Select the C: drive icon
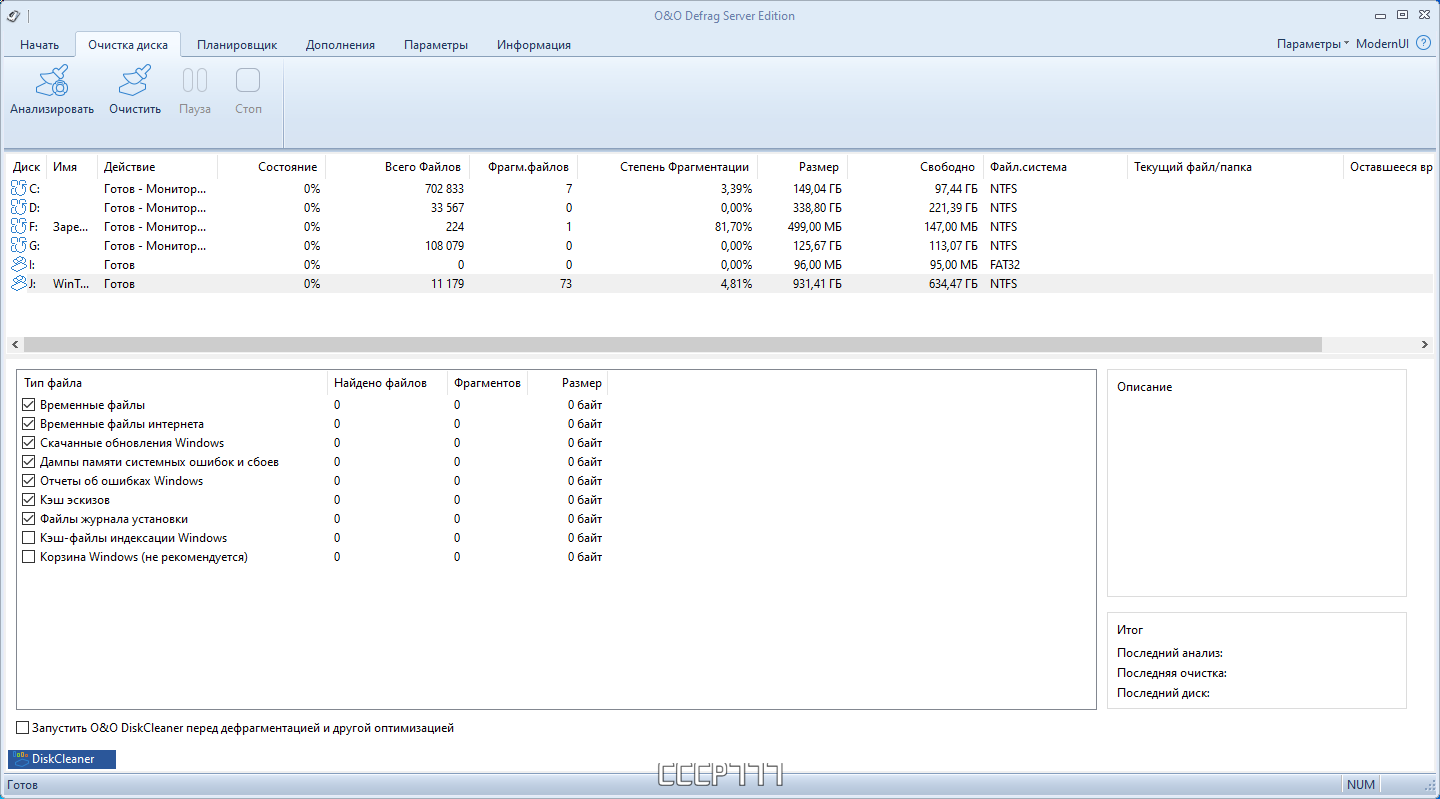The image size is (1440, 799). (x=19, y=189)
